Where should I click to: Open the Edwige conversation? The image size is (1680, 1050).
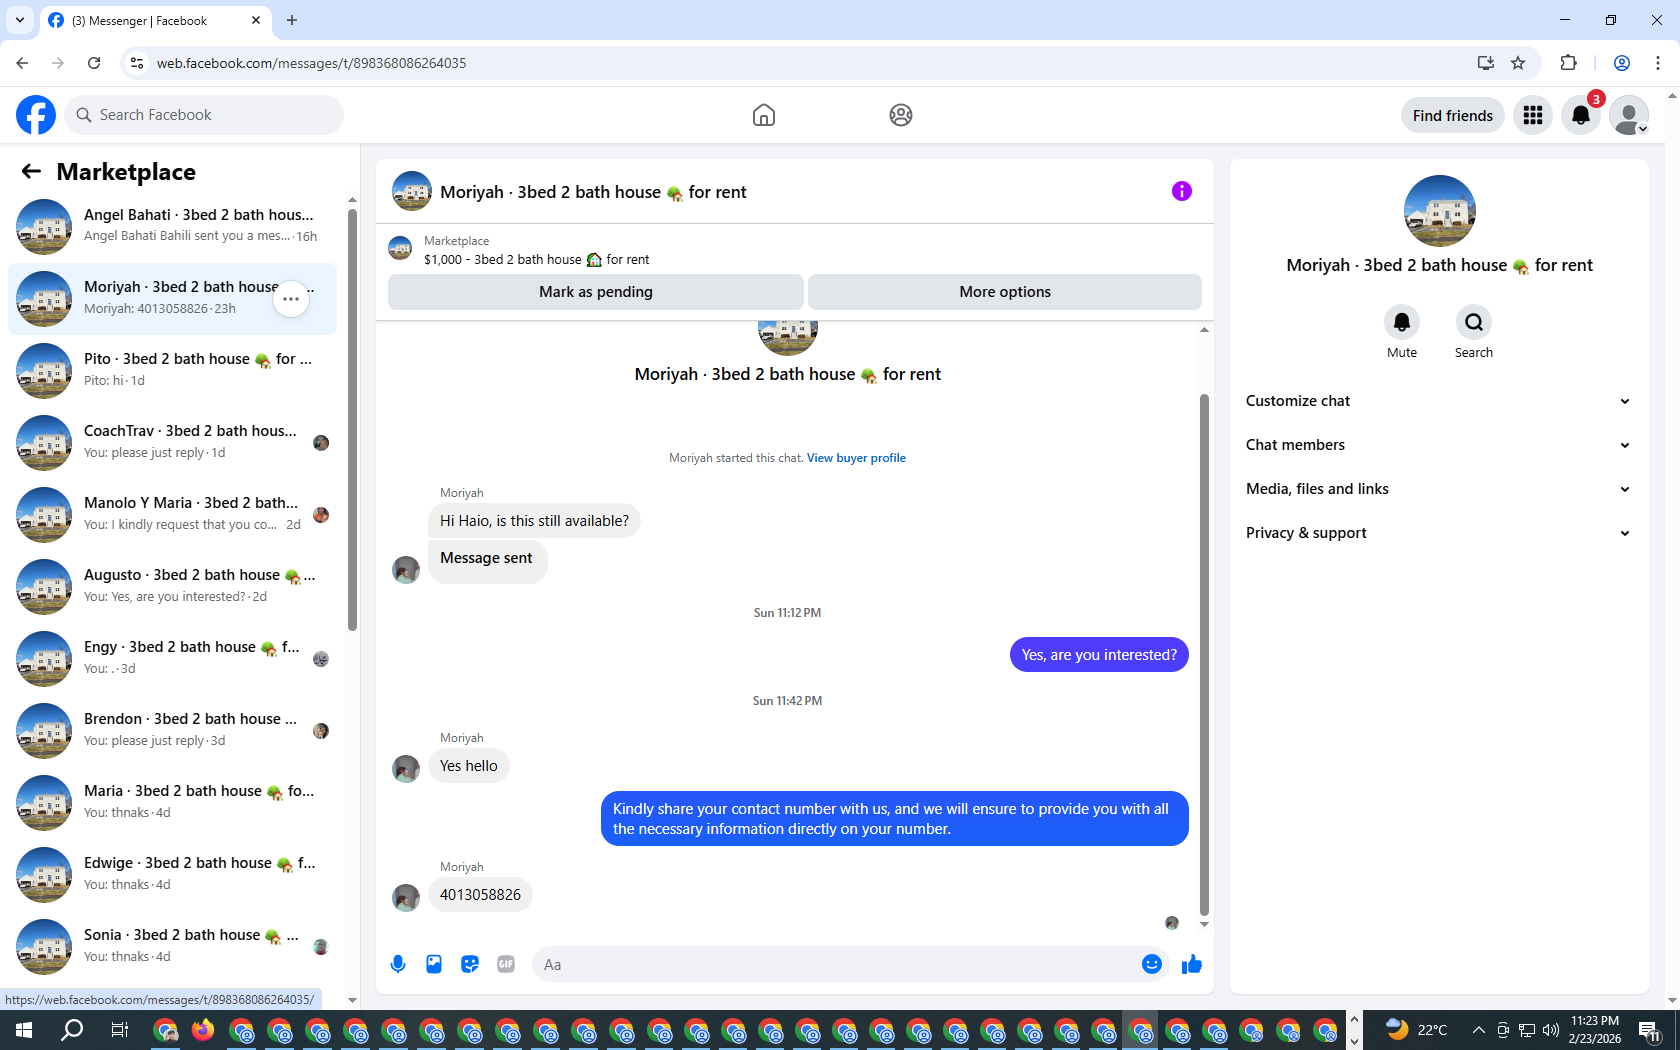(172, 874)
